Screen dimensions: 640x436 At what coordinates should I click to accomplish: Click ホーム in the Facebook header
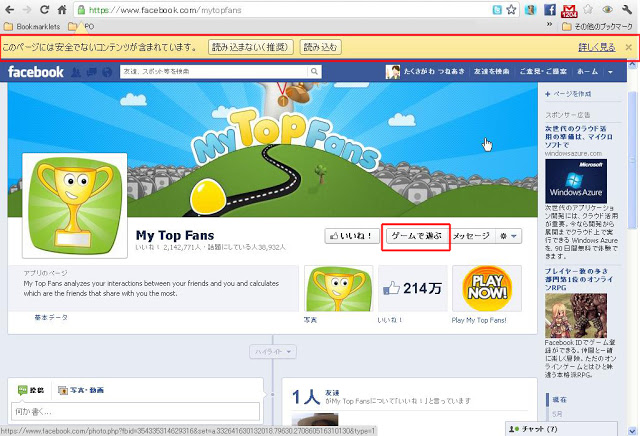(589, 72)
